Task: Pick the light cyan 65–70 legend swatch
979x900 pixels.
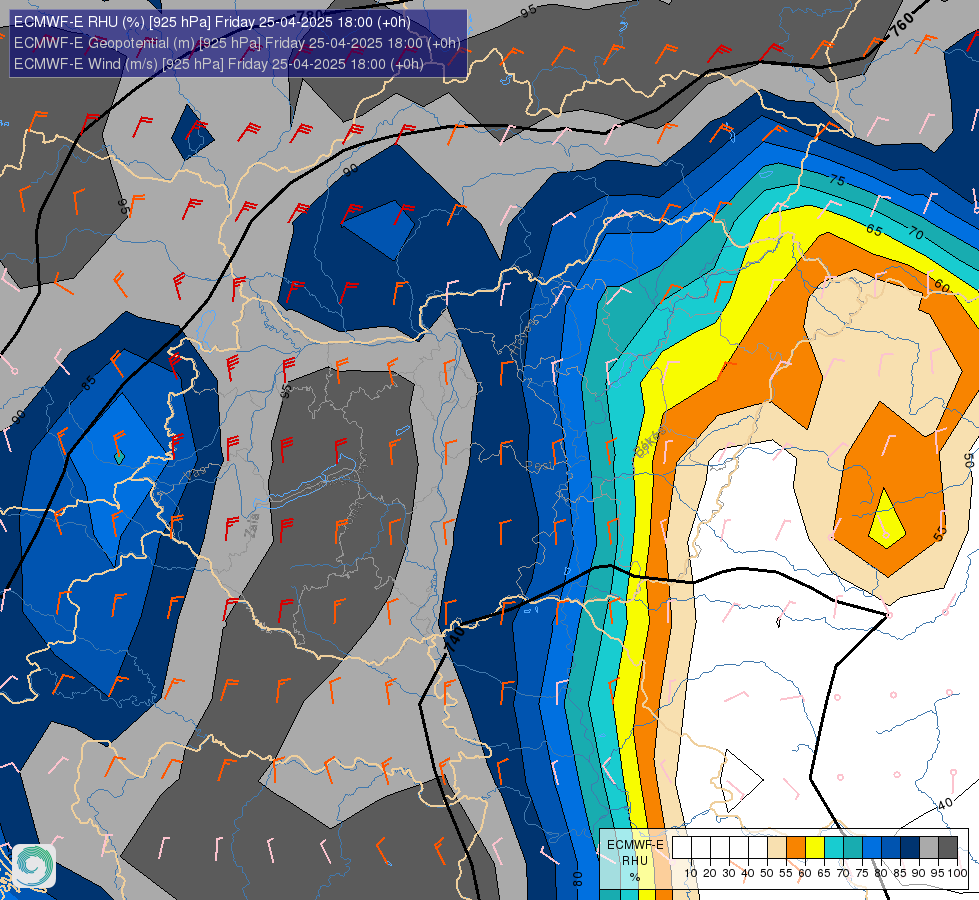Action: point(834,848)
